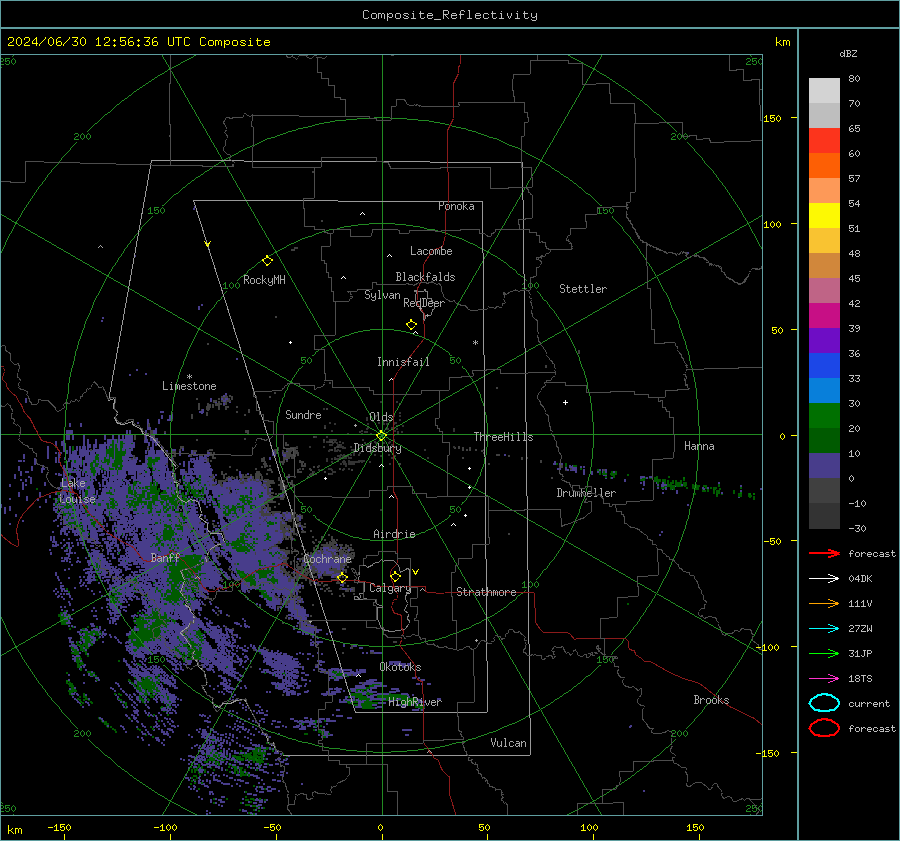Image resolution: width=900 pixels, height=841 pixels.
Task: Click the 39 dBZ purple swatch
Action: pos(824,340)
